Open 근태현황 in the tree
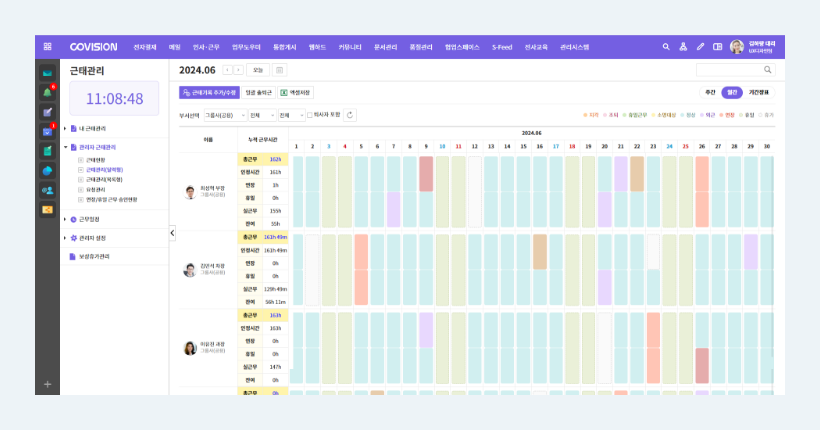The height and width of the screenshot is (430, 820). point(96,160)
